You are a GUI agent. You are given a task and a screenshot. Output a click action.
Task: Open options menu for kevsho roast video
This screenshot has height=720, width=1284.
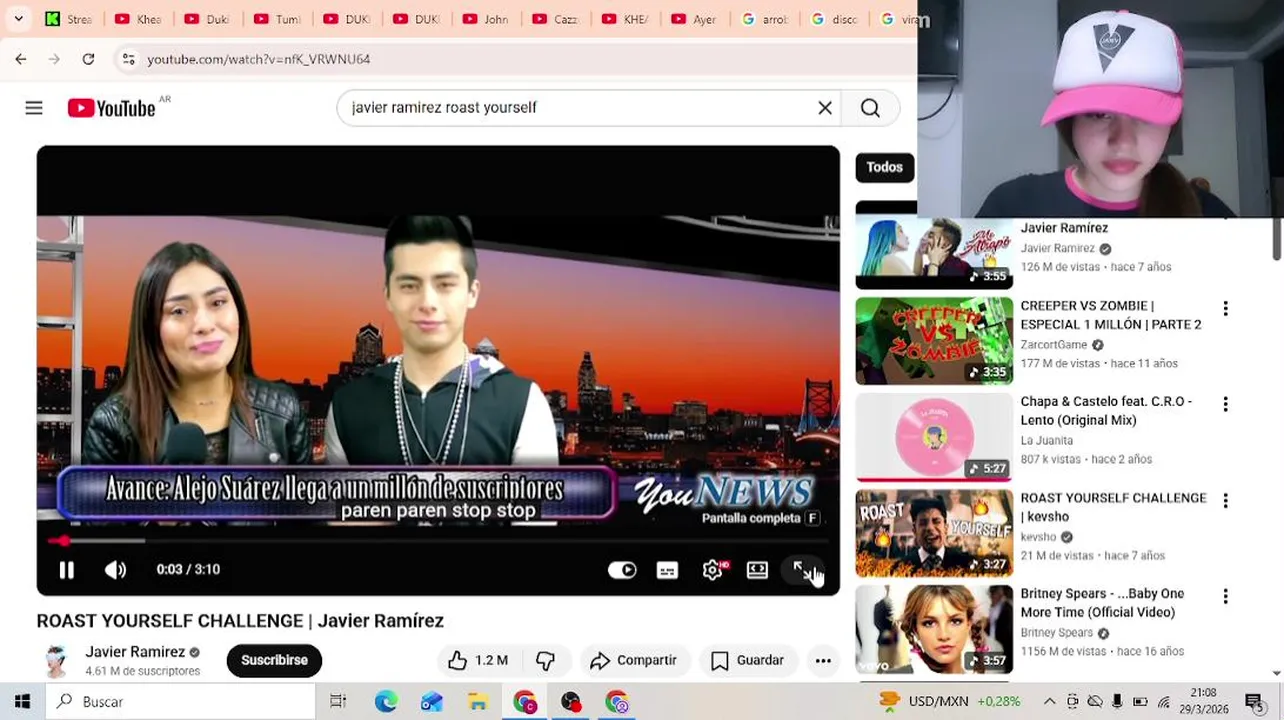coord(1225,501)
